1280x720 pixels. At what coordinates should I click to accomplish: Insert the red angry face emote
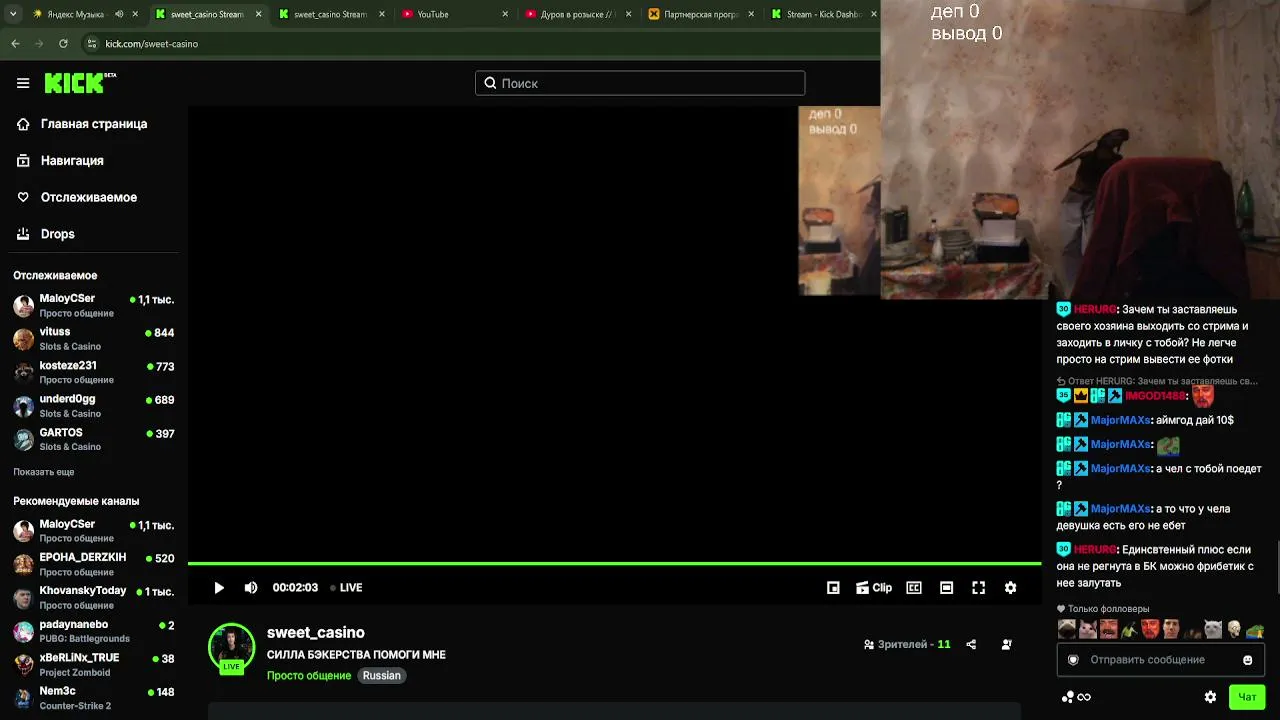pyautogui.click(x=1150, y=629)
